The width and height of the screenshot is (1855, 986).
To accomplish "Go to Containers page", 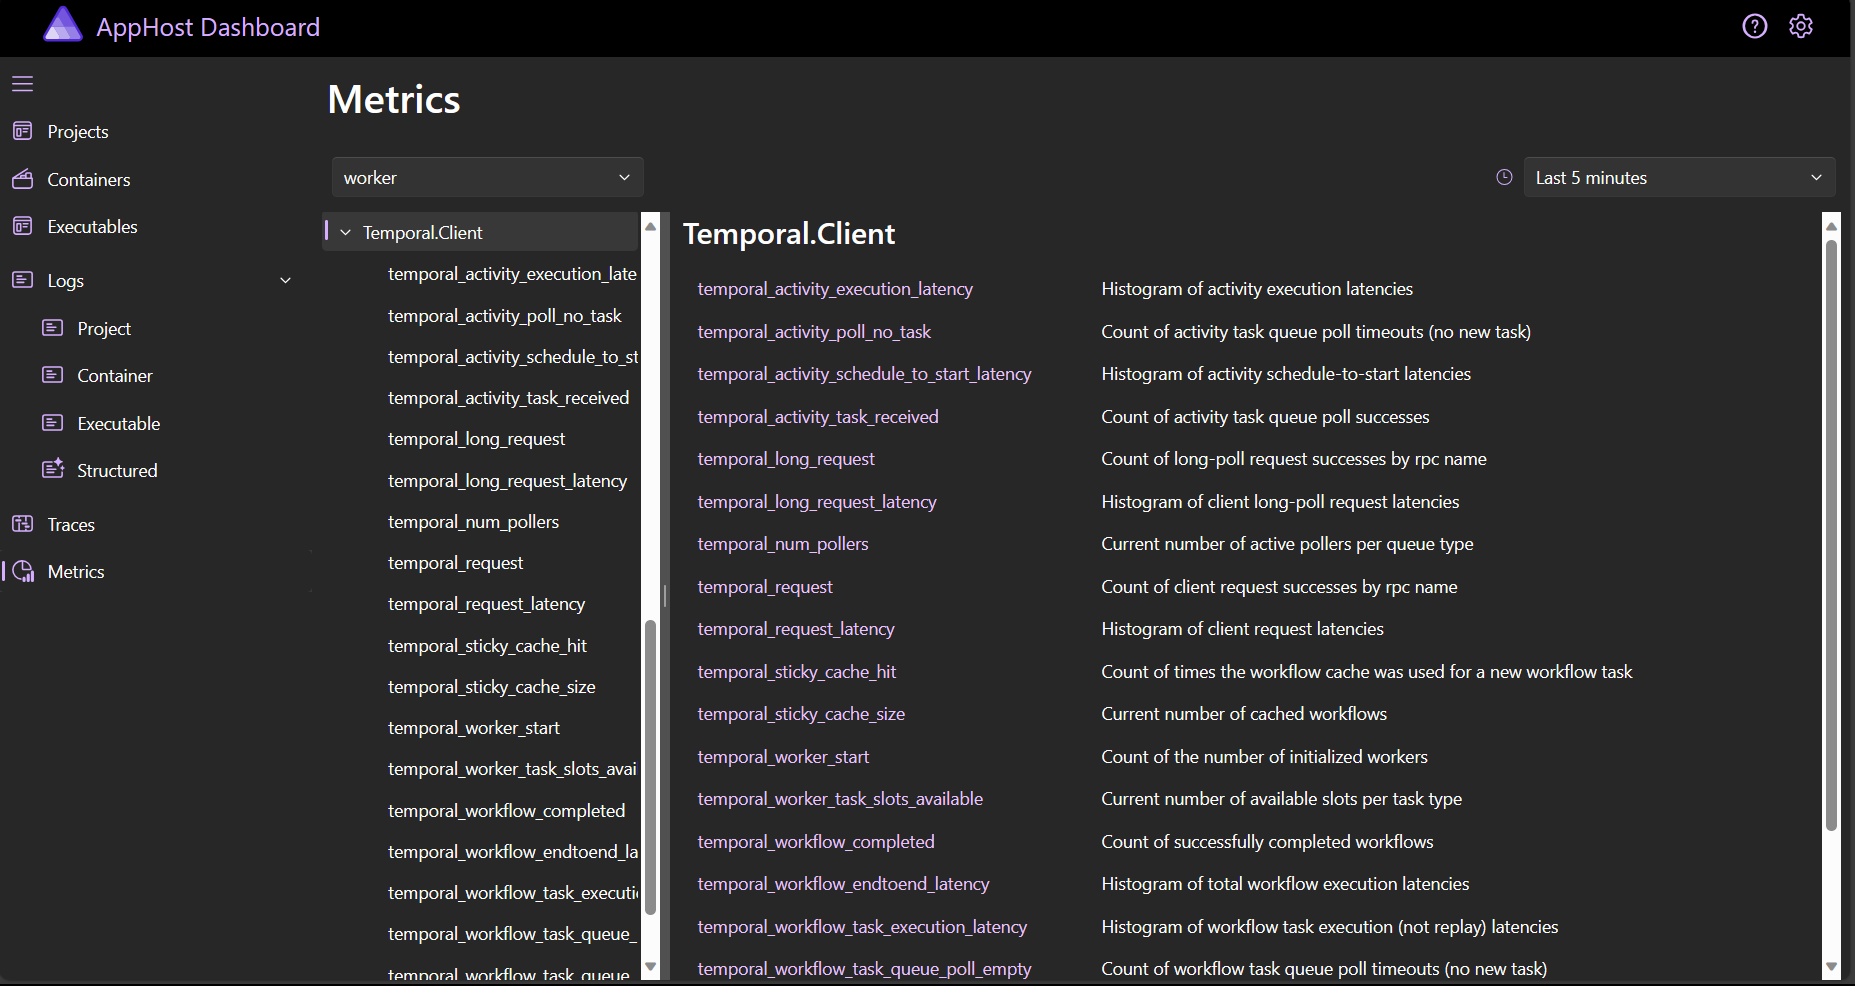I will click(89, 180).
